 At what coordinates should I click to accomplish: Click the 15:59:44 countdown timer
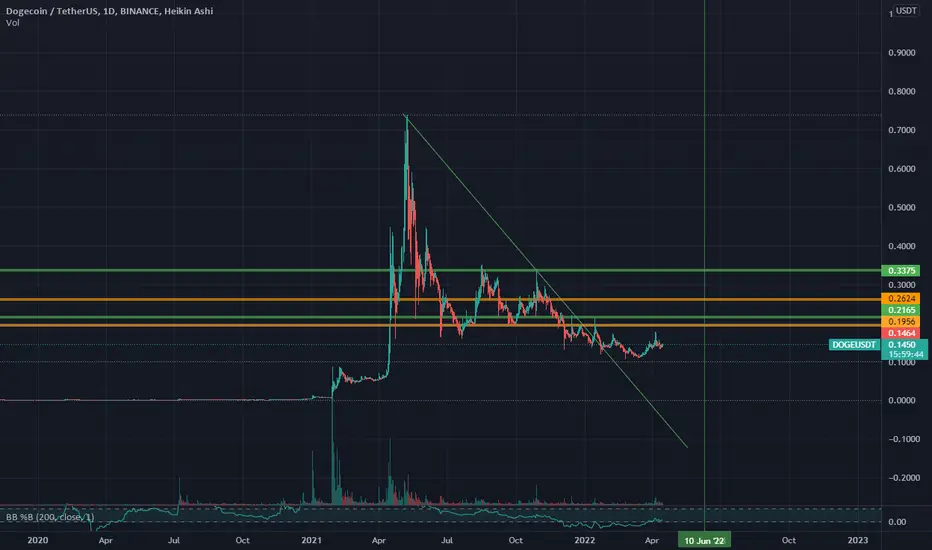click(906, 354)
